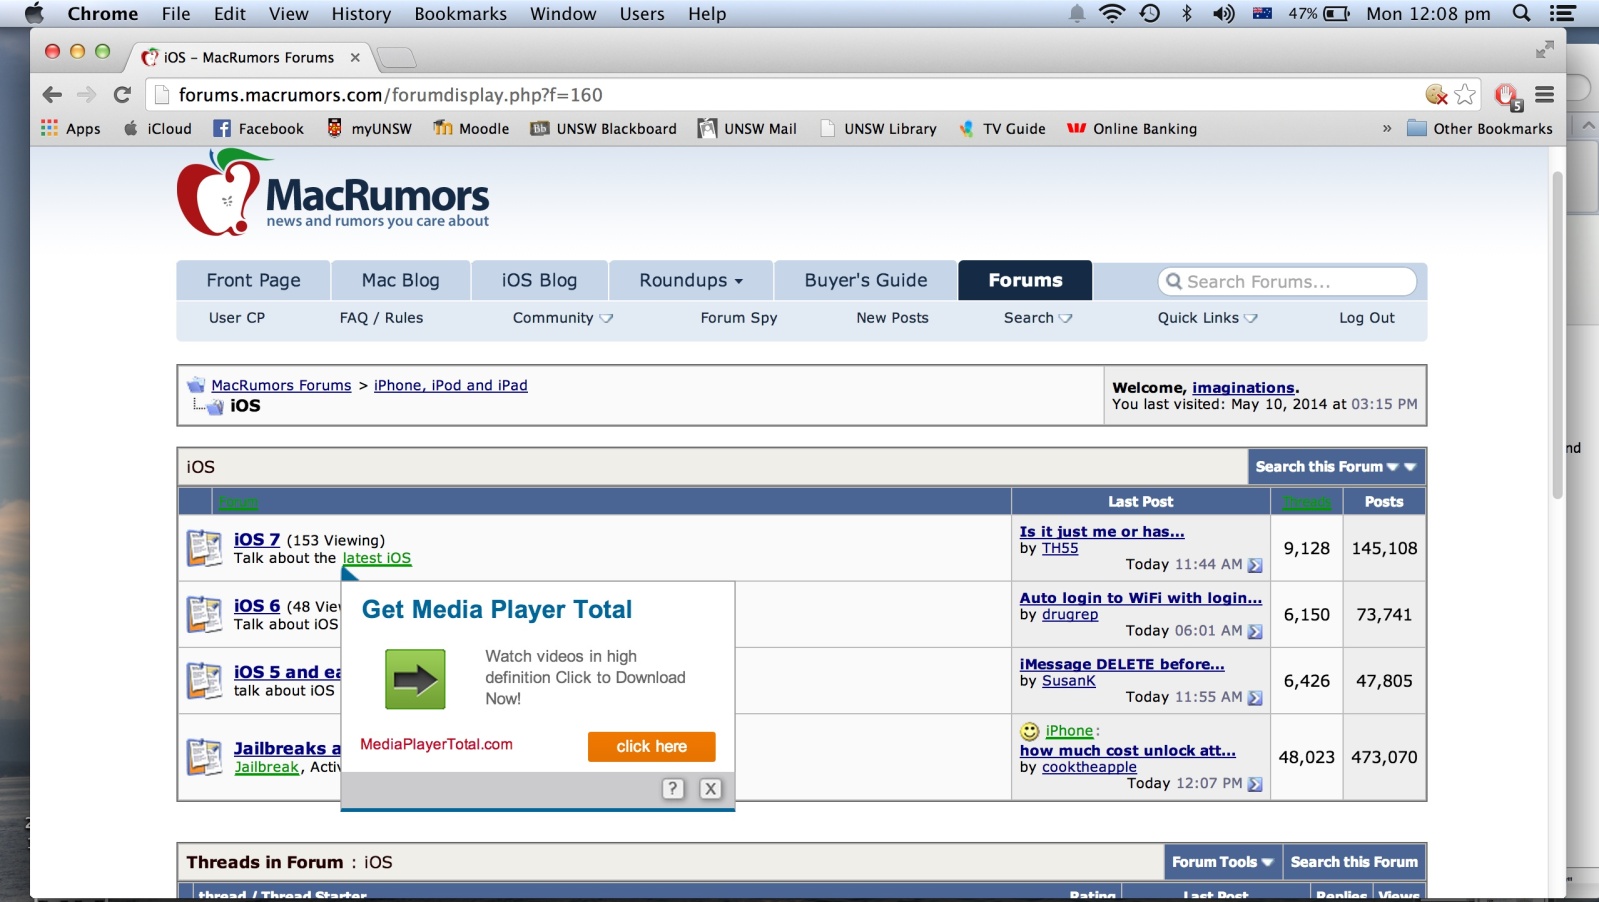Open UNSW Mail bookmark

[x=747, y=128]
